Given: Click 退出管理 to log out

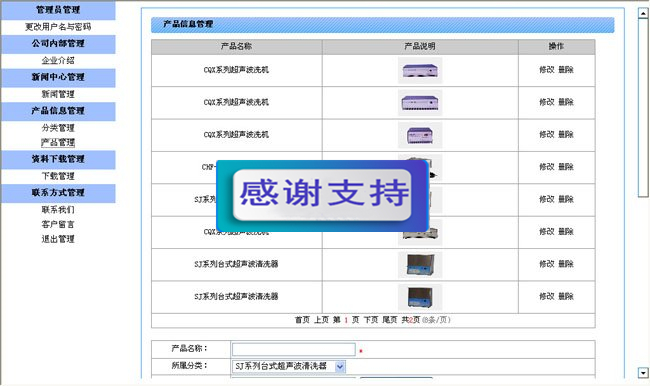Looking at the screenshot, I should click(58, 239).
